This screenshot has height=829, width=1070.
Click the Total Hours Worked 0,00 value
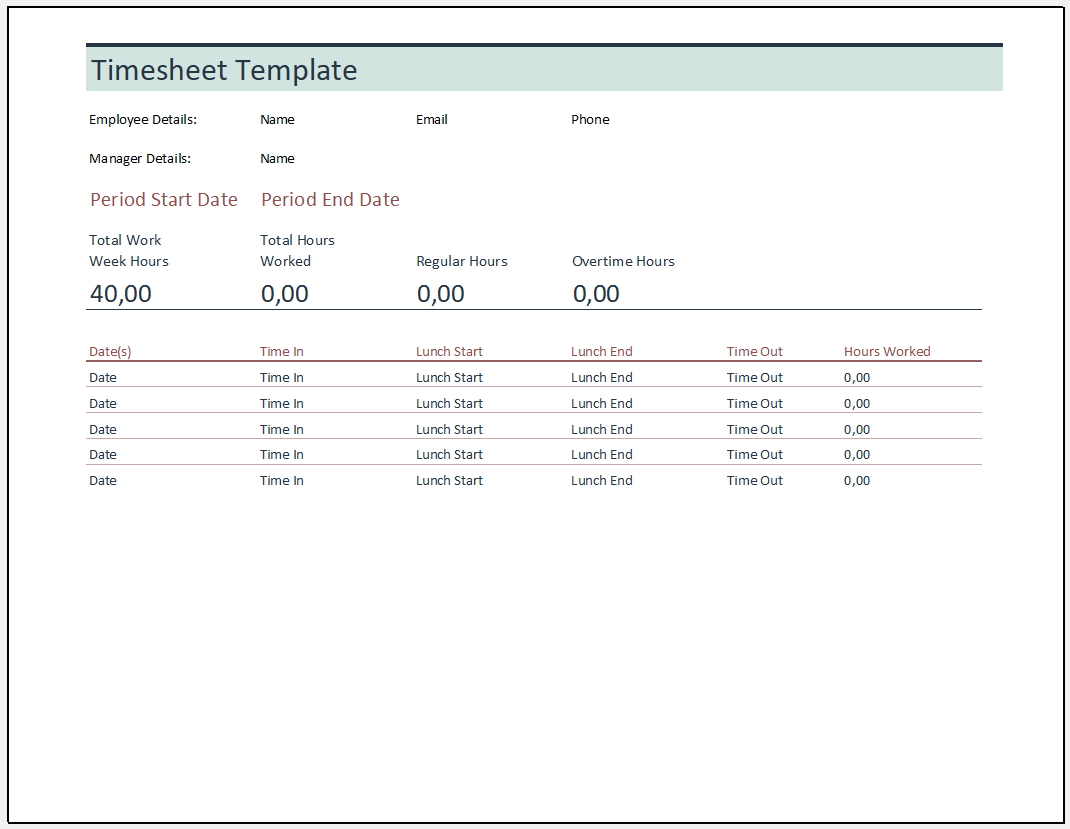285,294
